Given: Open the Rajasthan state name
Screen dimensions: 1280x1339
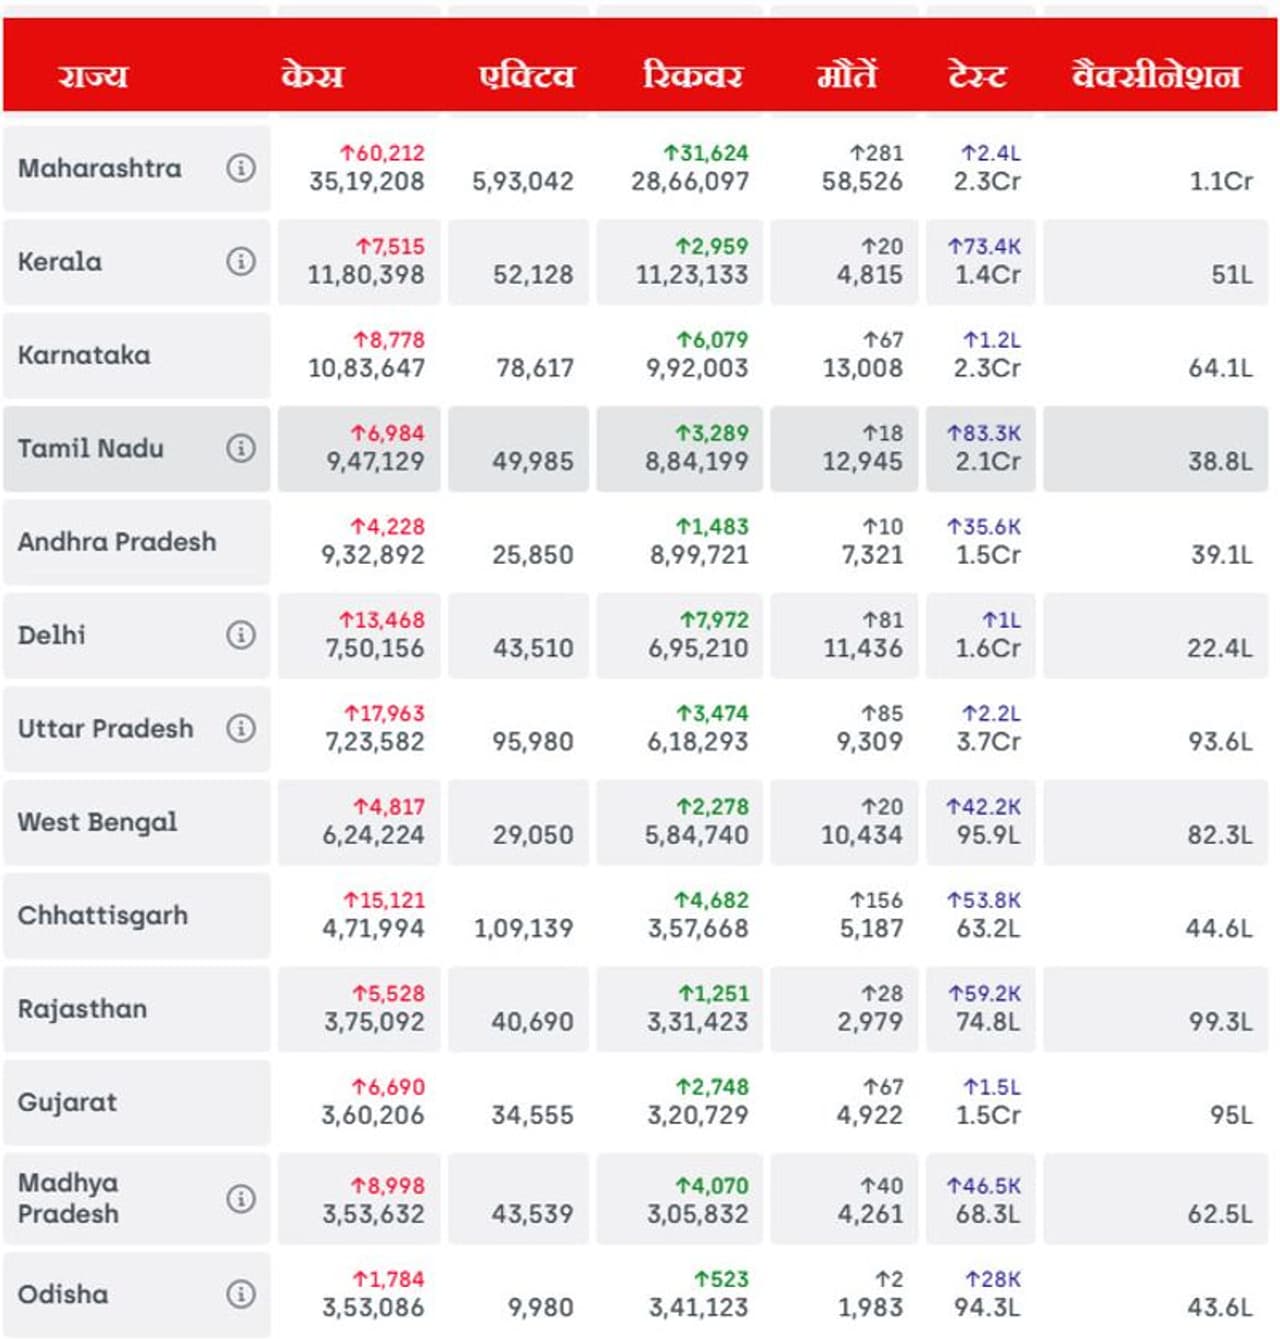Looking at the screenshot, I should 82,1009.
